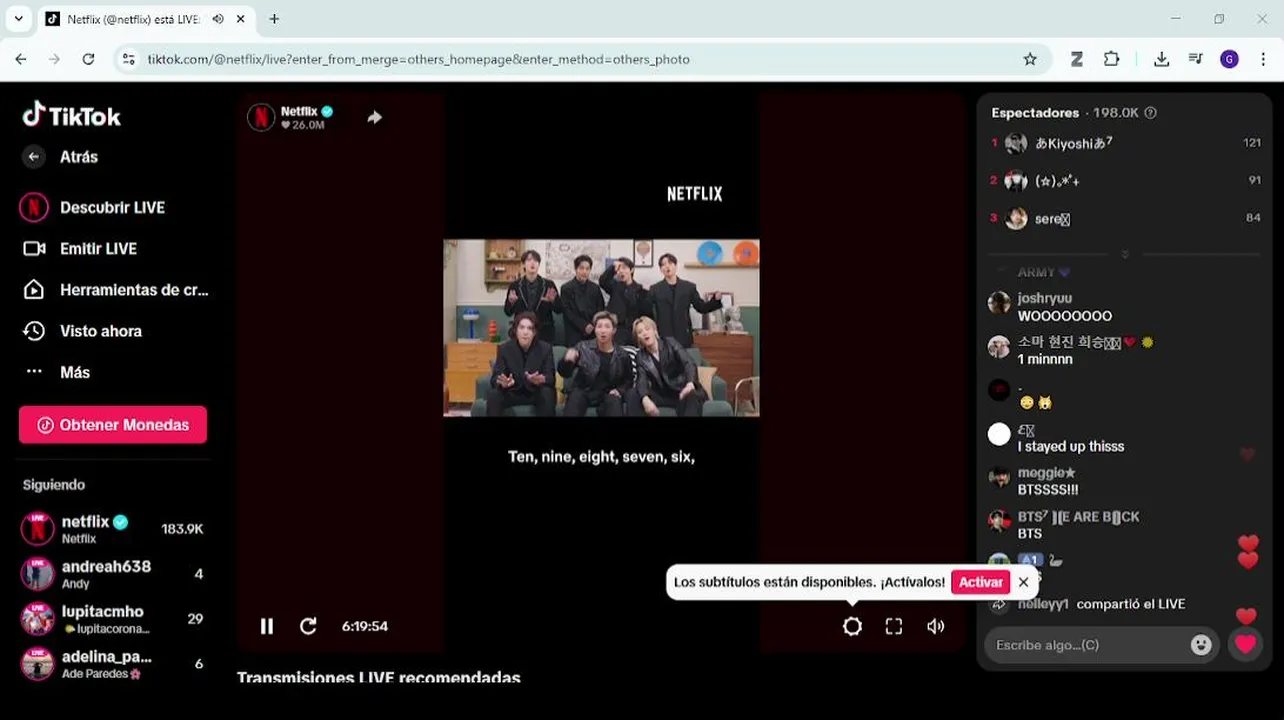Open Chrome extensions puzzle icon
Viewport: 1284px width, 720px height.
(1111, 59)
